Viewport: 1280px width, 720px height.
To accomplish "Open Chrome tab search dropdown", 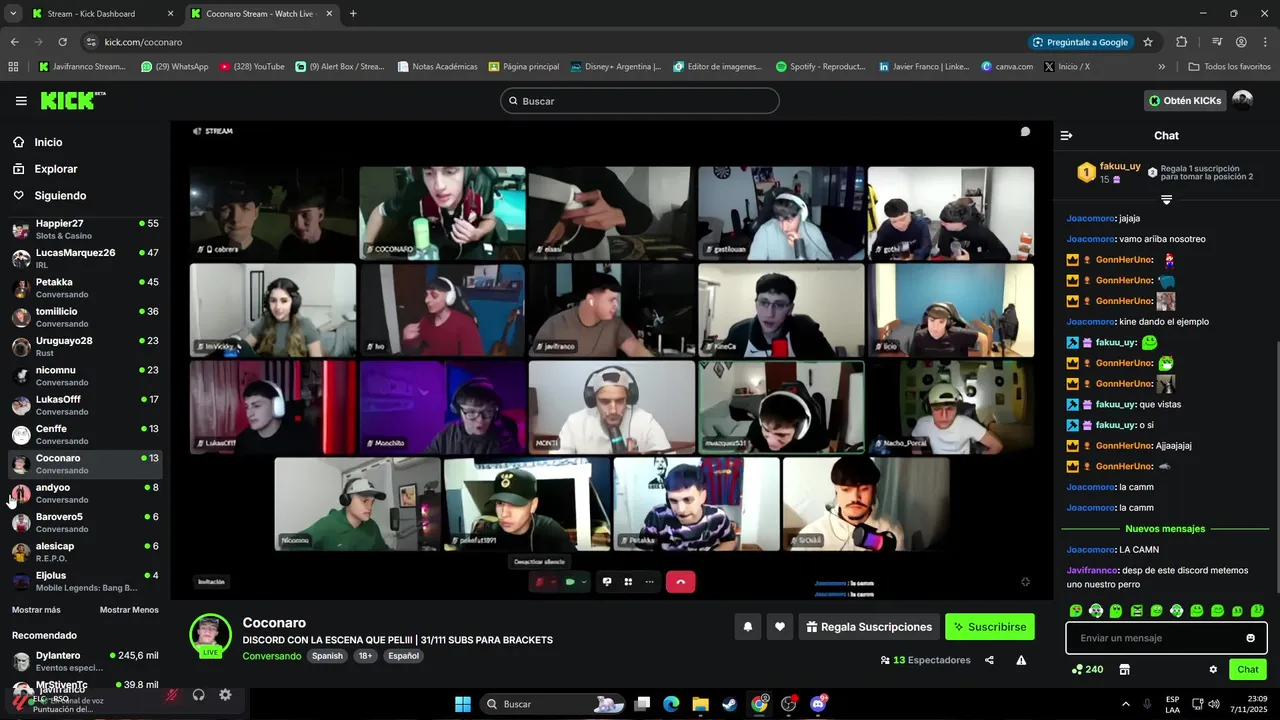I will pyautogui.click(x=13, y=14).
